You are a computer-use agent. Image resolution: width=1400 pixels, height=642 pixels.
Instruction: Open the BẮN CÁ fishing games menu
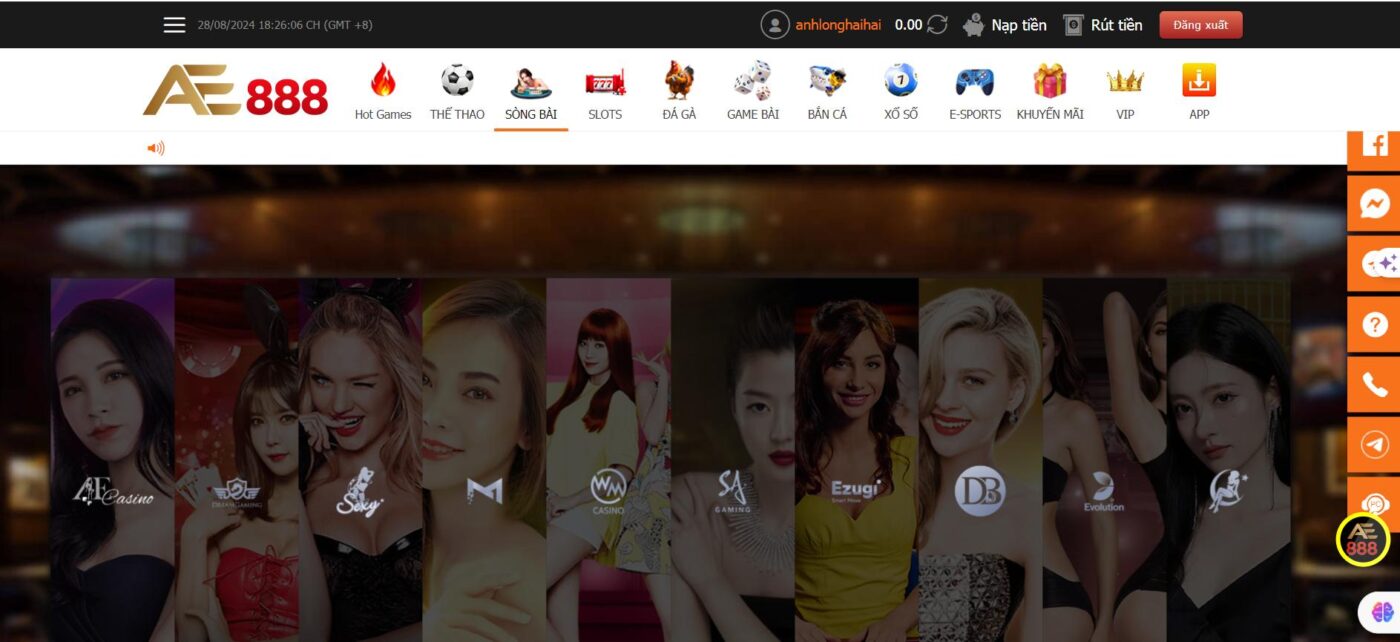(827, 92)
